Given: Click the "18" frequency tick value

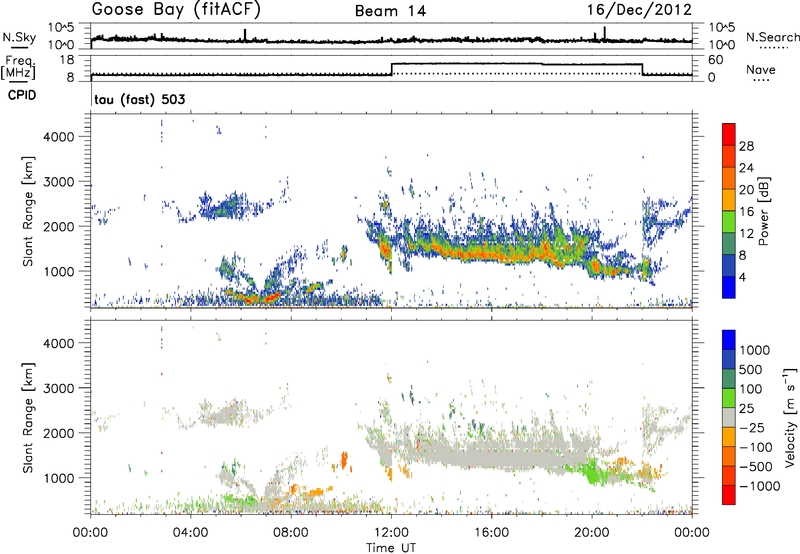Looking at the screenshot, I should point(66,60).
